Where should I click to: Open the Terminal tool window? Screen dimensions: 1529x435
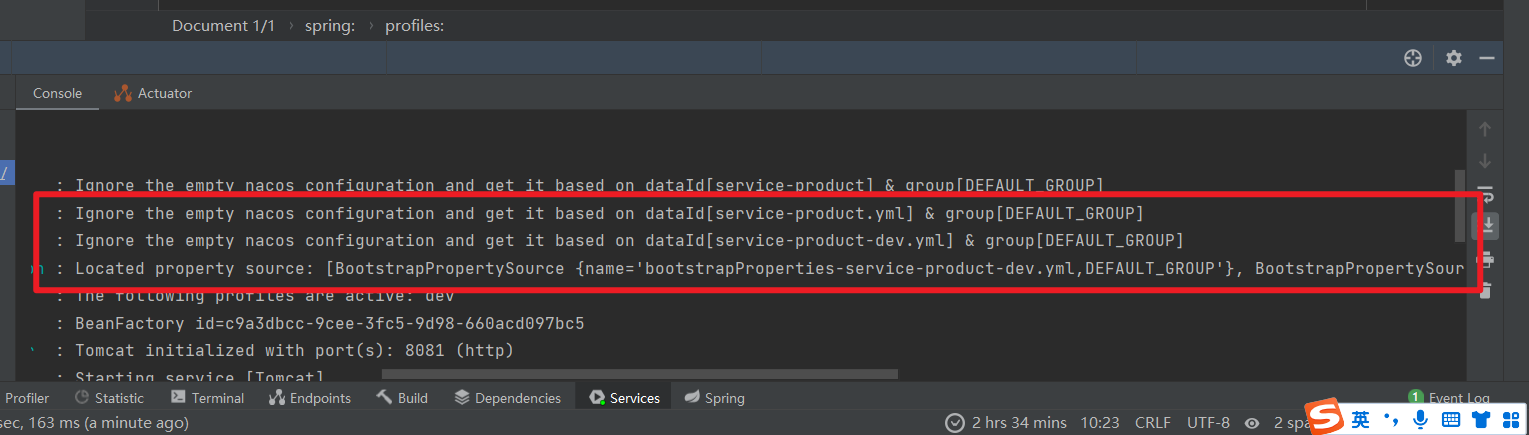pyautogui.click(x=207, y=398)
